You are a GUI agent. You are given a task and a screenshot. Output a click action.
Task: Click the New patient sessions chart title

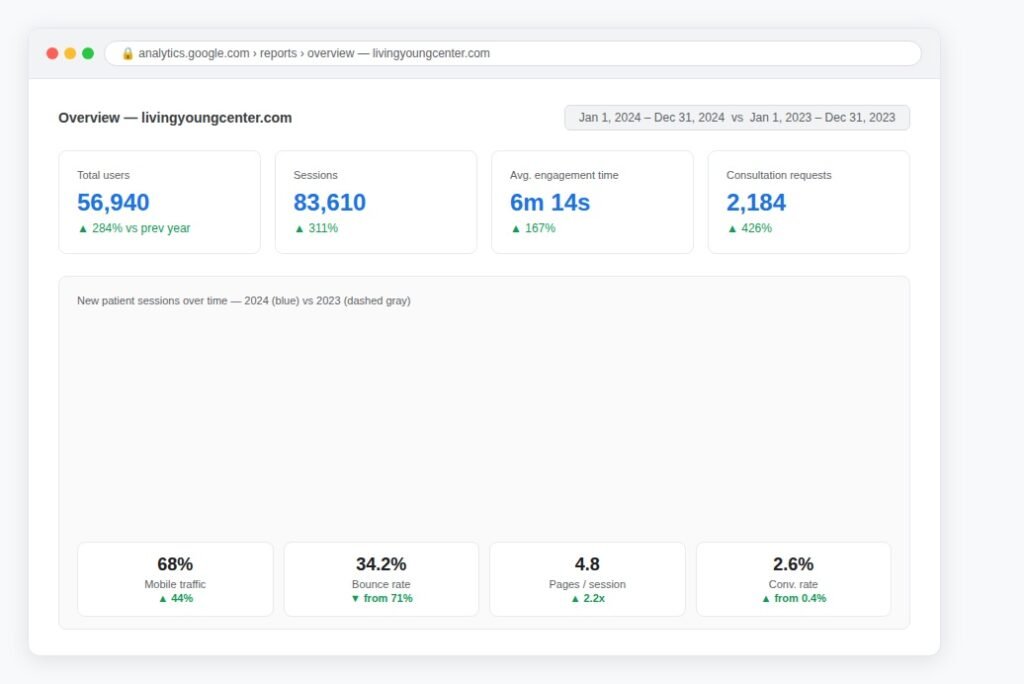244,301
